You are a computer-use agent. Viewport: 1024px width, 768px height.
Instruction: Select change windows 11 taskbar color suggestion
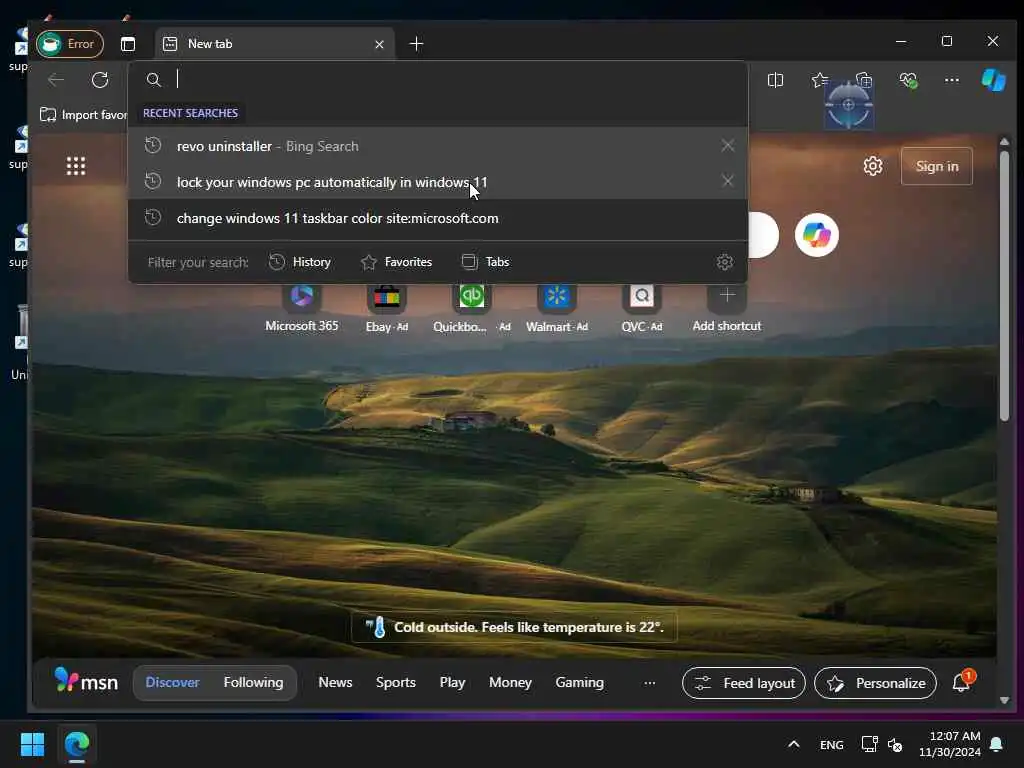(438, 218)
